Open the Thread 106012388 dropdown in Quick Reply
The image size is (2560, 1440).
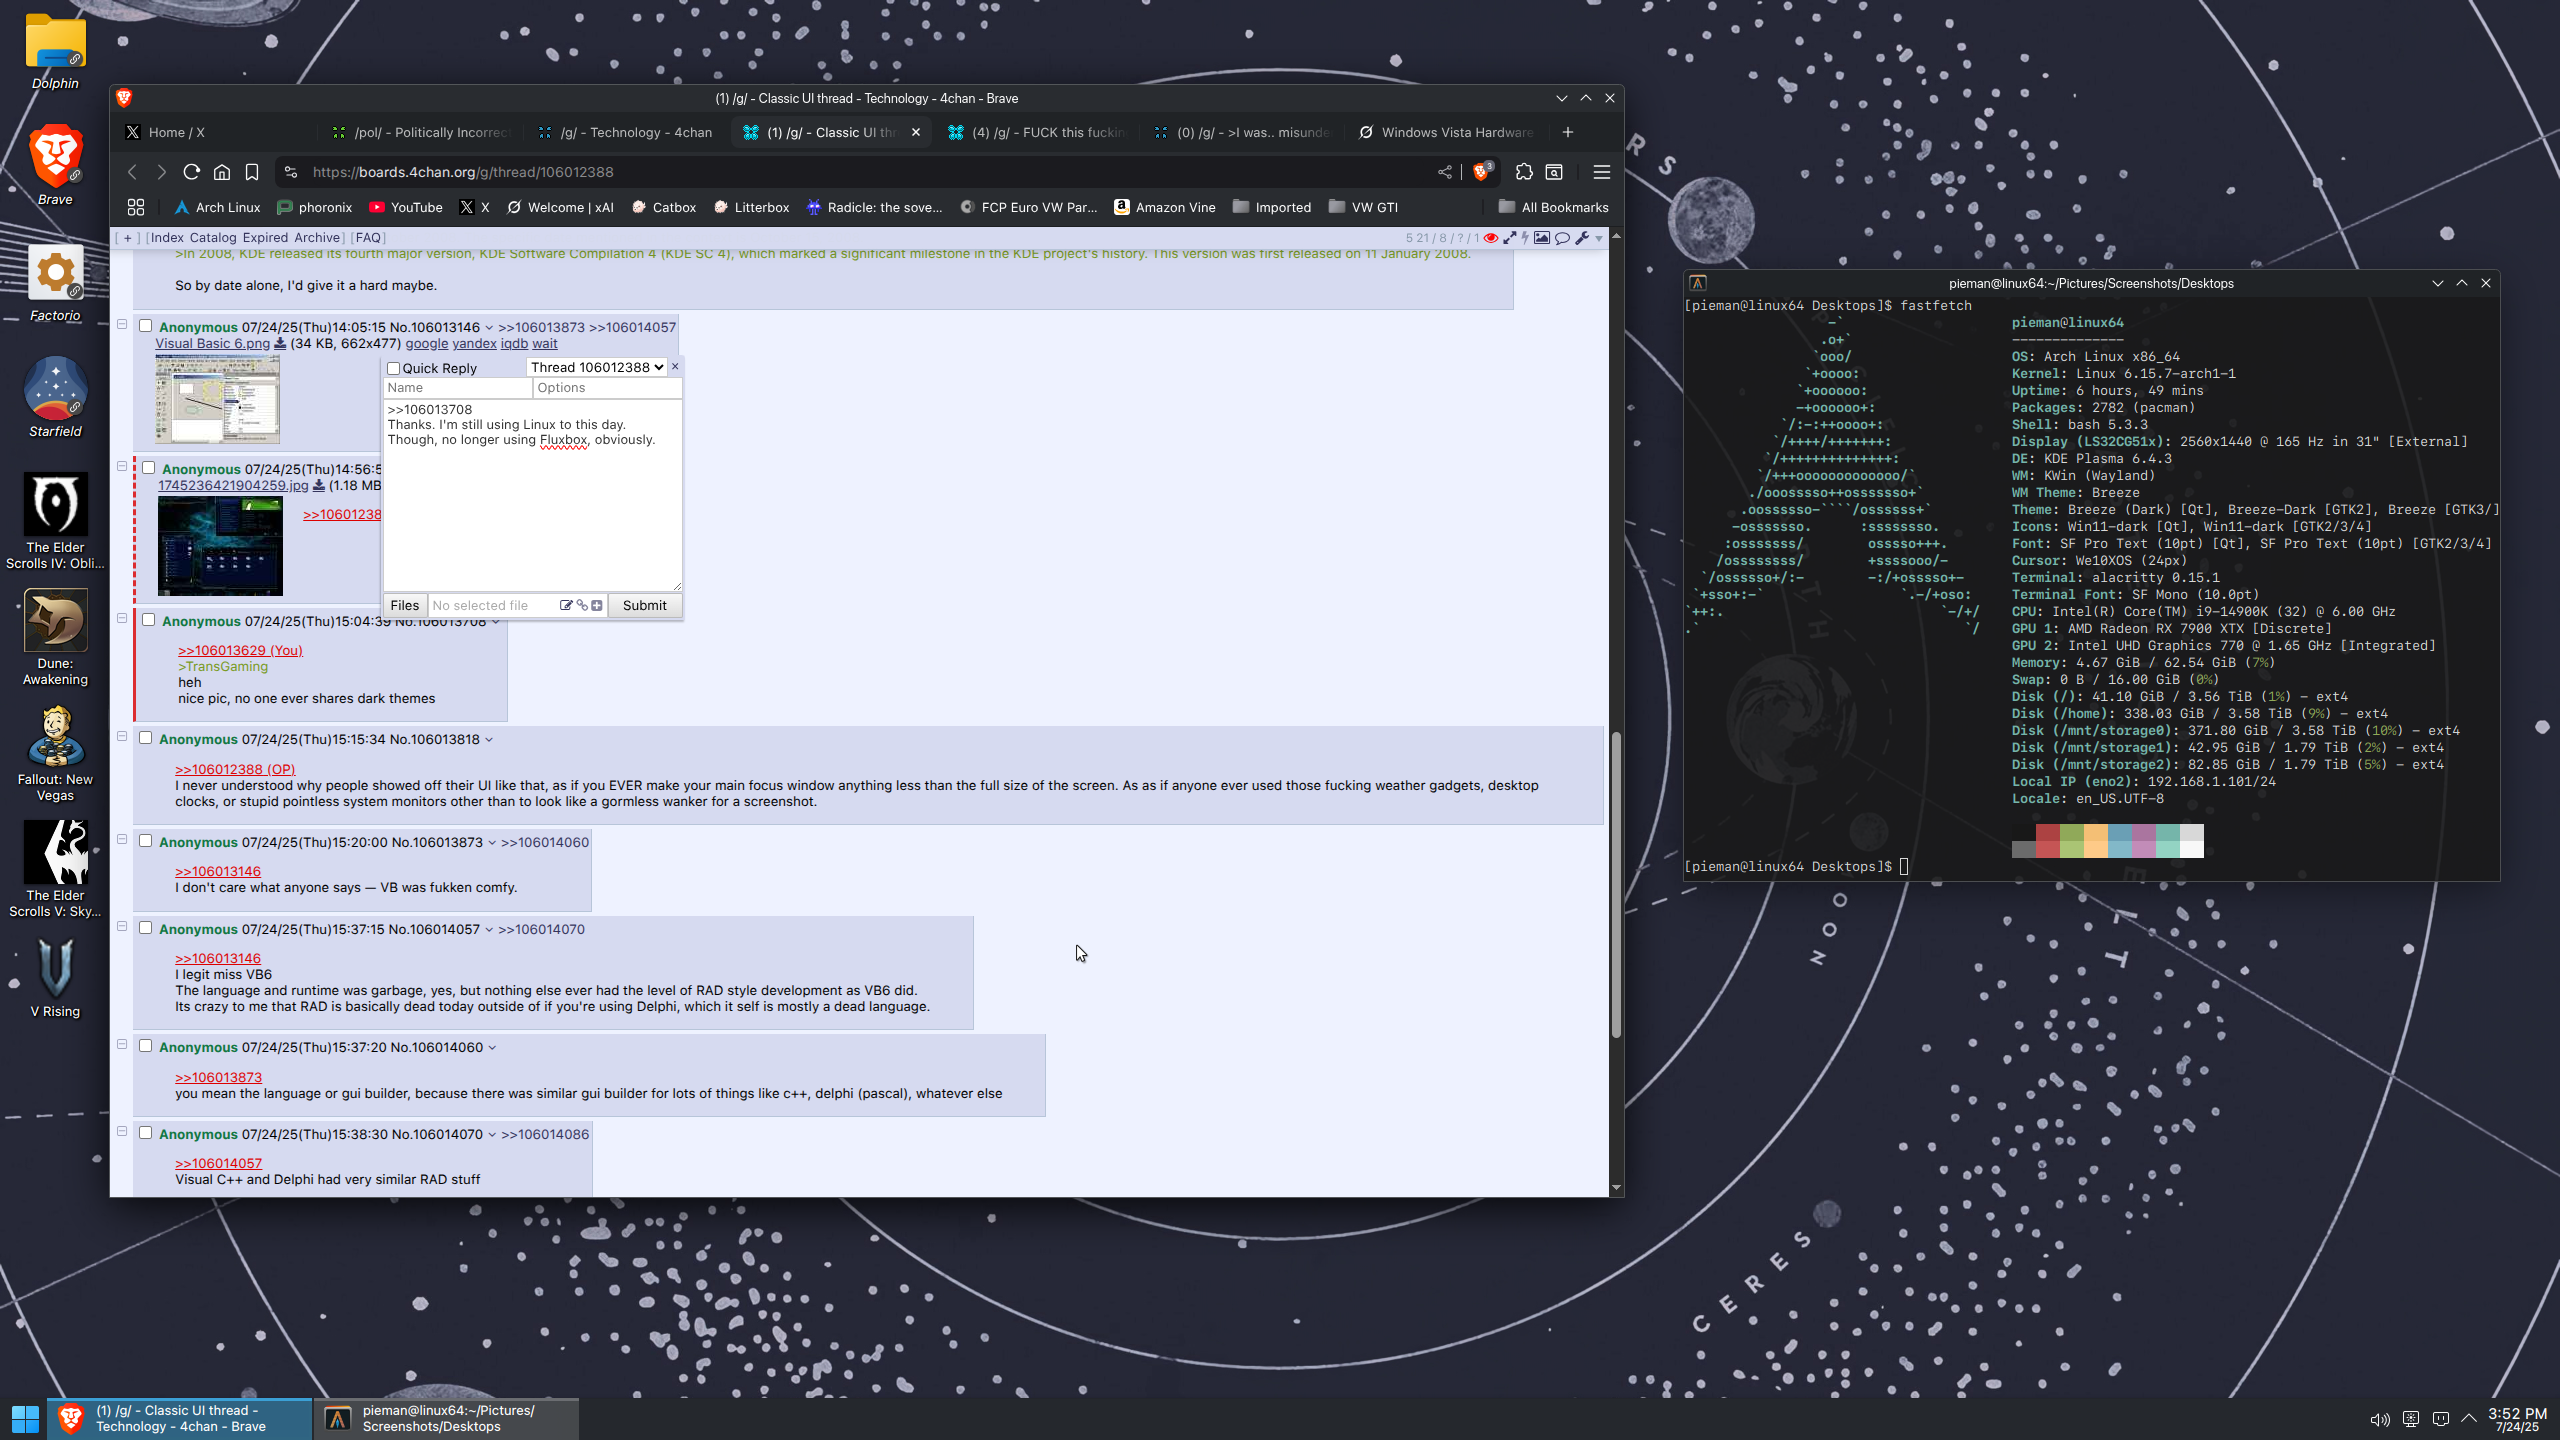[x=597, y=367]
